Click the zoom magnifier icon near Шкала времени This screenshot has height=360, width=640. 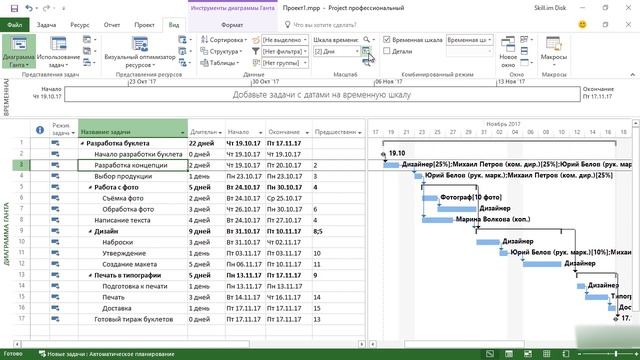pyautogui.click(x=367, y=40)
